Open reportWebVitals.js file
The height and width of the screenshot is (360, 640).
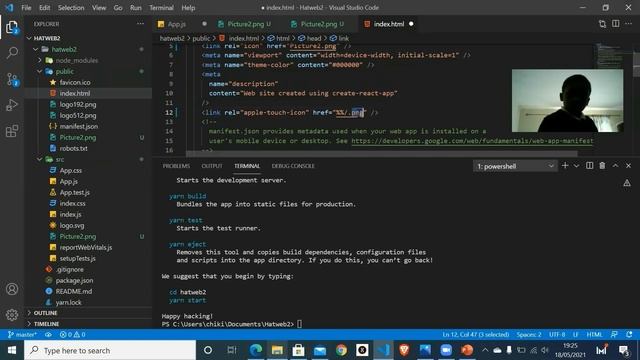85,247
